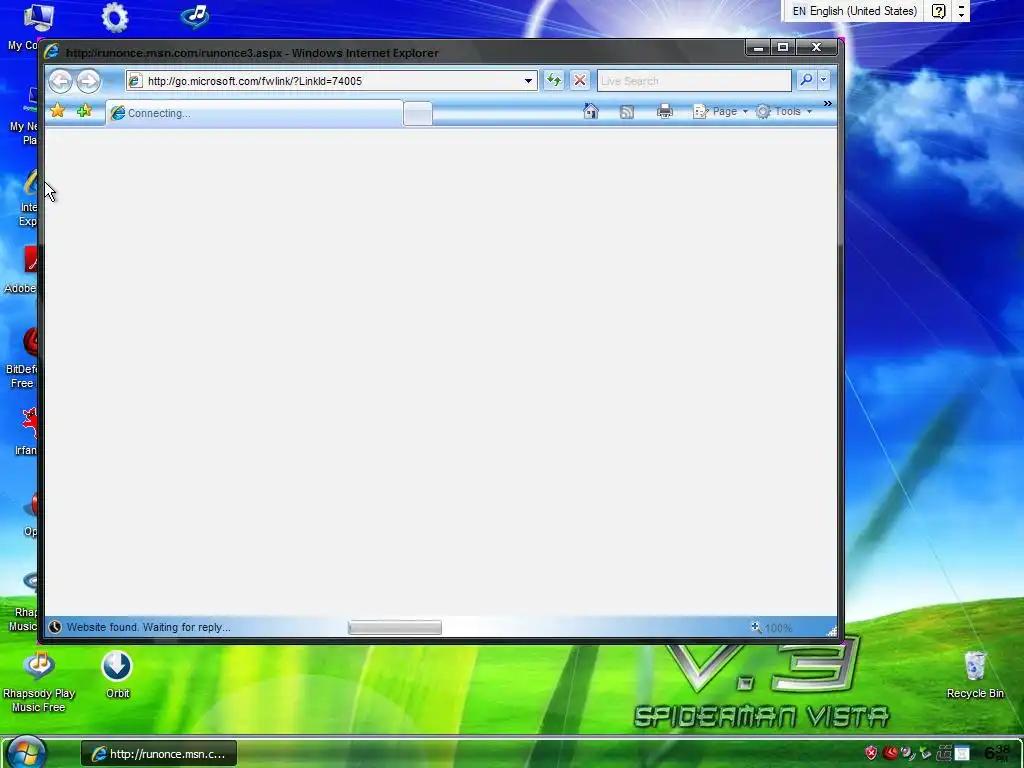The width and height of the screenshot is (1024, 768).
Task: Click the language bar options arrow
Action: [961, 11]
